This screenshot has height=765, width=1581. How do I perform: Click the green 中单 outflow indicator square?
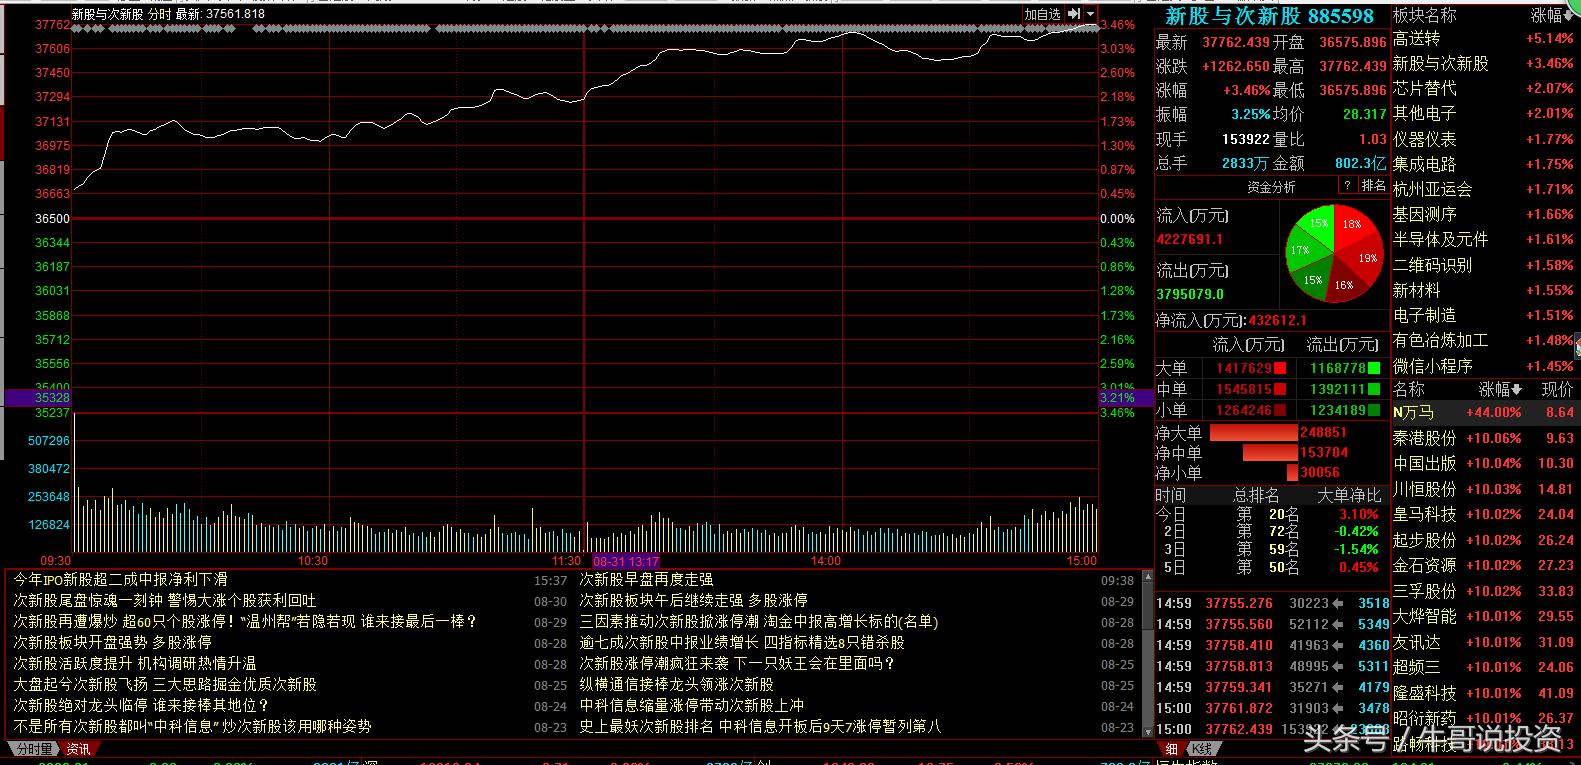point(1374,389)
